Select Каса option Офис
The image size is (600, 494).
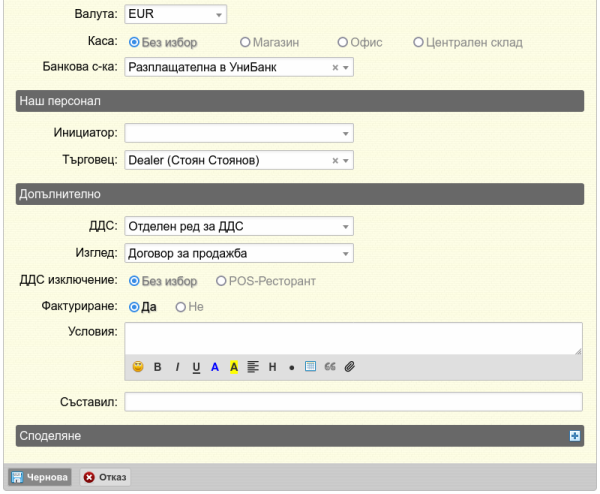pyautogui.click(x=342, y=42)
